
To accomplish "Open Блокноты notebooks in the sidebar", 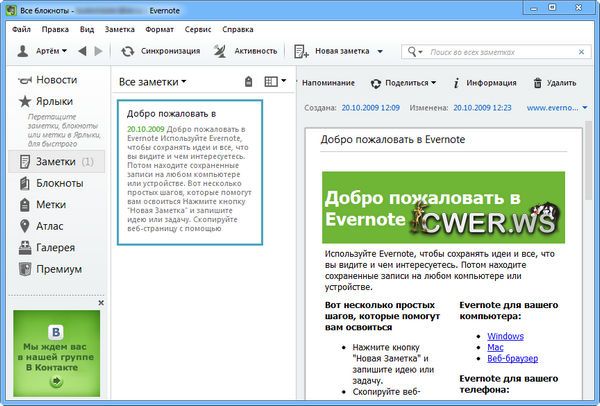I will [59, 183].
